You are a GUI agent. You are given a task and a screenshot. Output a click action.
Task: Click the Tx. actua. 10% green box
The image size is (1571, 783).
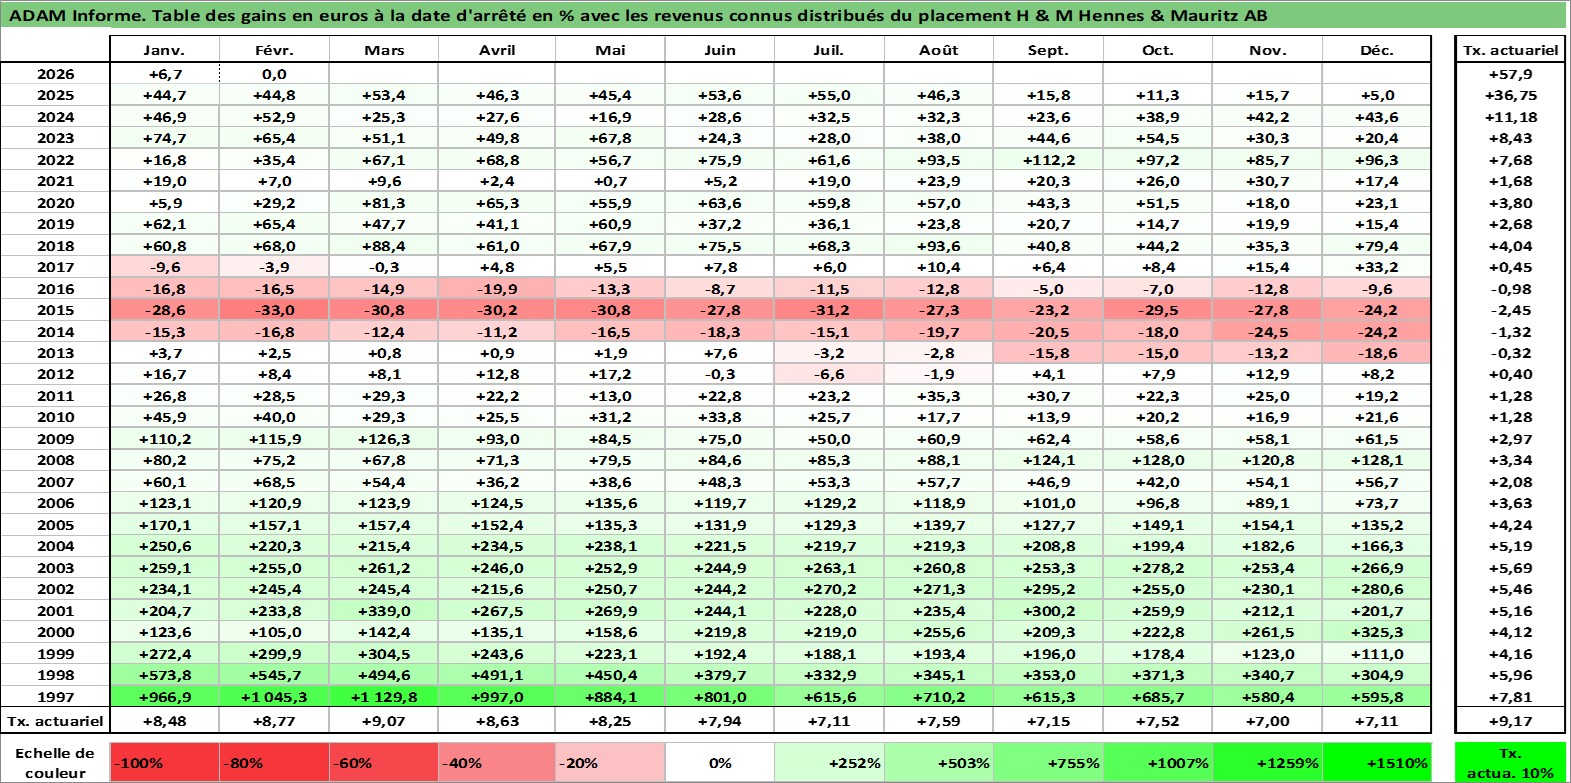pyautogui.click(x=1510, y=763)
